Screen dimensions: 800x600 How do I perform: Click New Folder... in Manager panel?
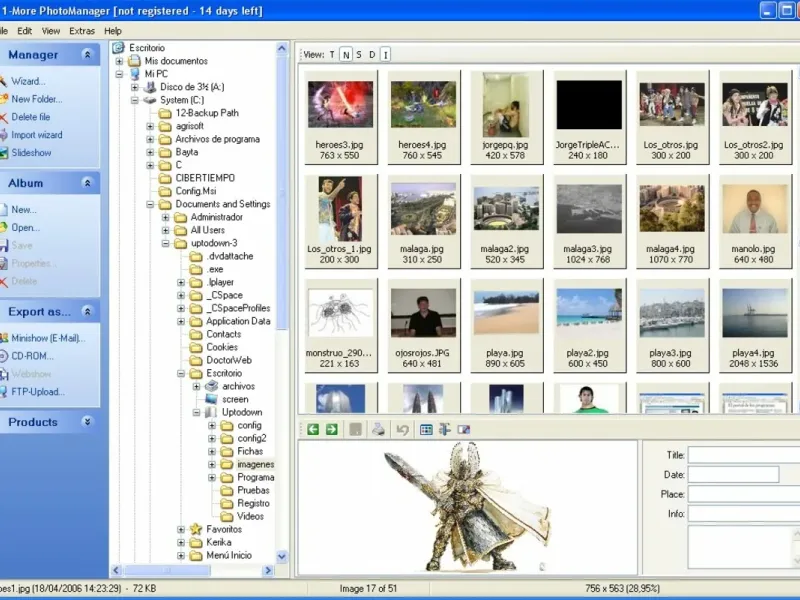point(36,99)
